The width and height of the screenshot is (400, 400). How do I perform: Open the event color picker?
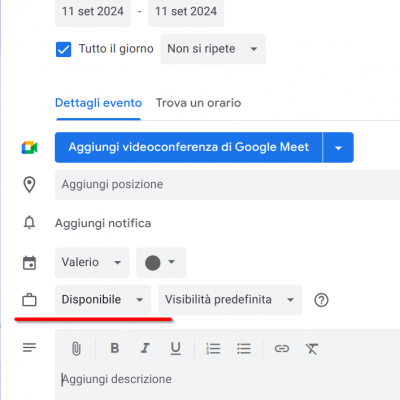[161, 262]
